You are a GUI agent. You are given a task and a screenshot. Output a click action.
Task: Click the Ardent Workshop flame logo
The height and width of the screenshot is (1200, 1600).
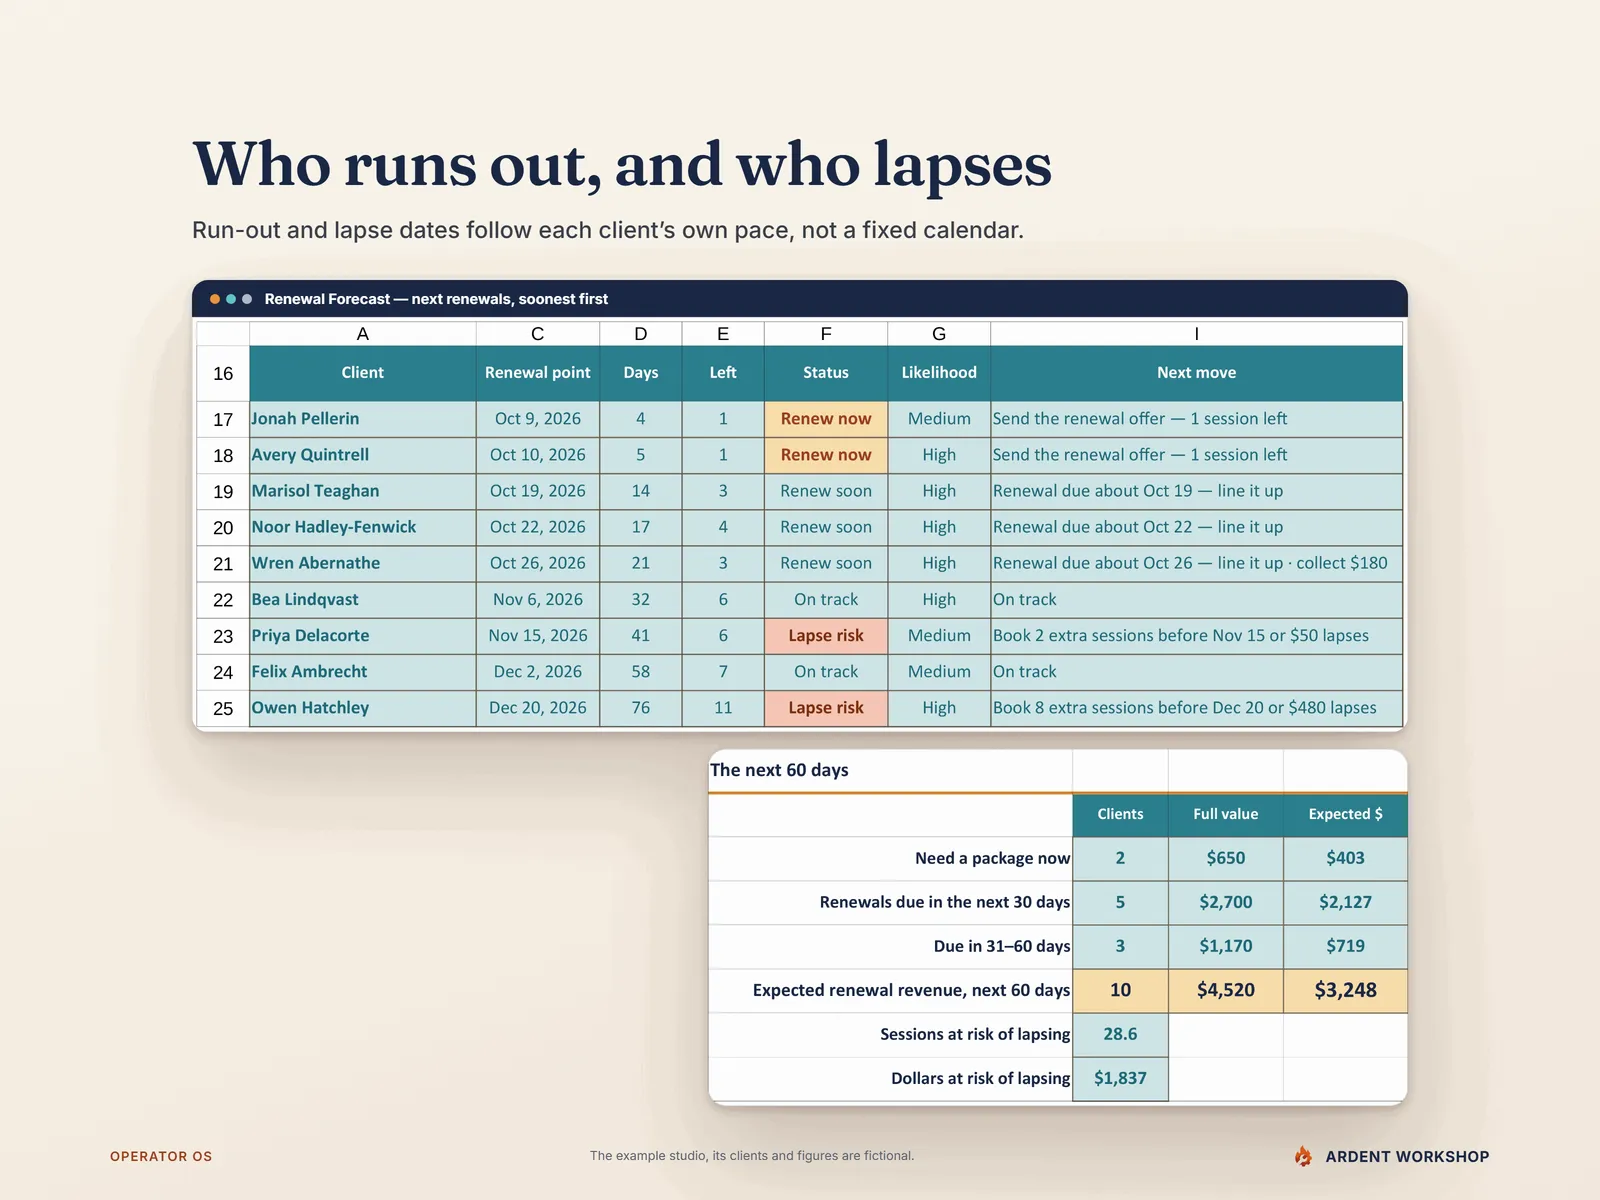point(1303,1156)
